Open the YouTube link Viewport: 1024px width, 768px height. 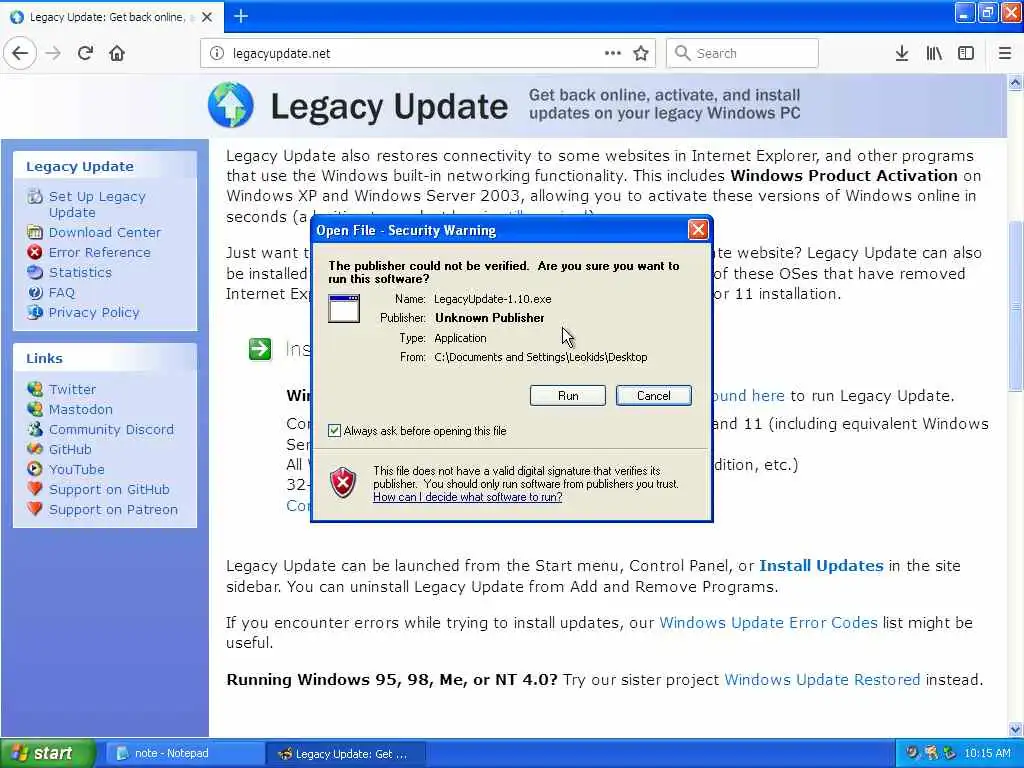coord(76,470)
